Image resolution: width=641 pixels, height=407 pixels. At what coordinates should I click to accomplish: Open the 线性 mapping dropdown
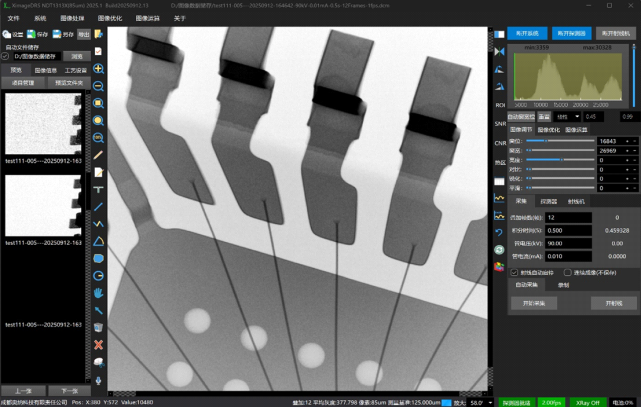point(568,116)
